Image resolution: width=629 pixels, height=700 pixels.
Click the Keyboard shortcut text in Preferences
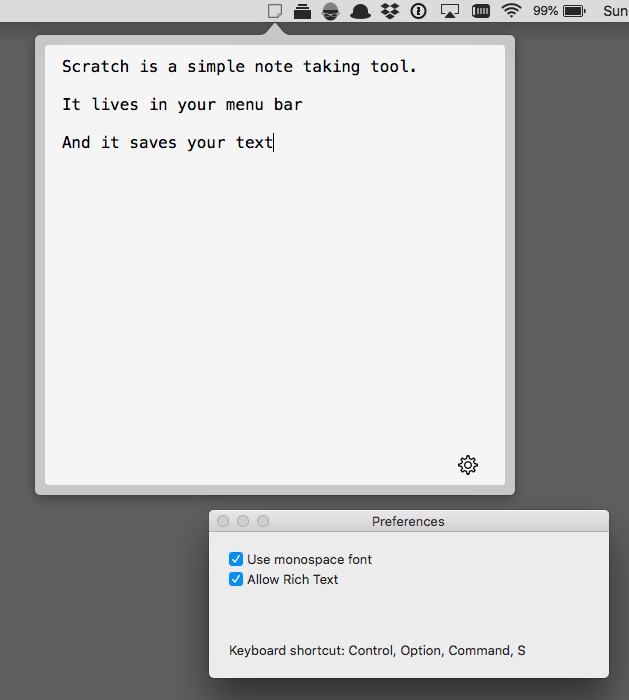[377, 650]
